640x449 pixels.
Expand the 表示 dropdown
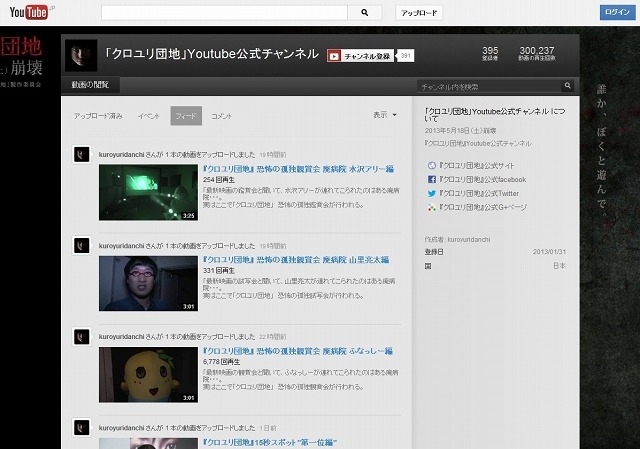click(x=385, y=115)
